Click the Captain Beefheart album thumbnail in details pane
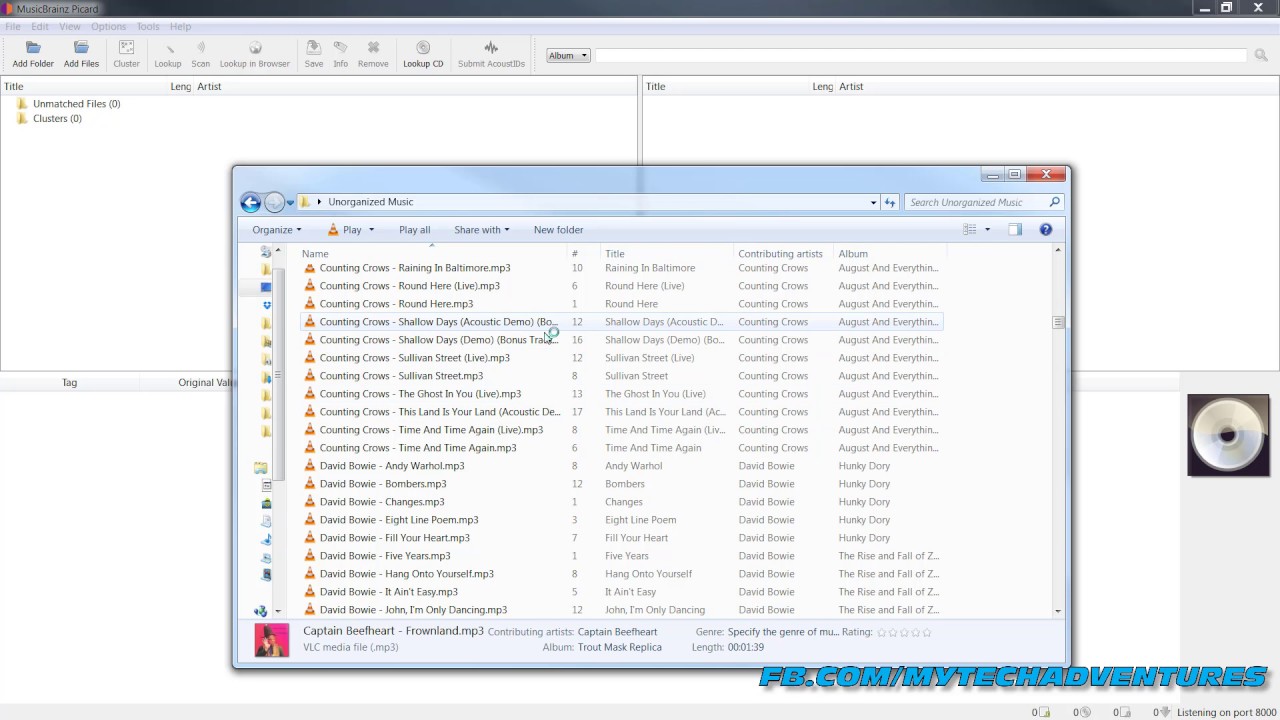Screen dimensions: 1280x720 [x=272, y=640]
